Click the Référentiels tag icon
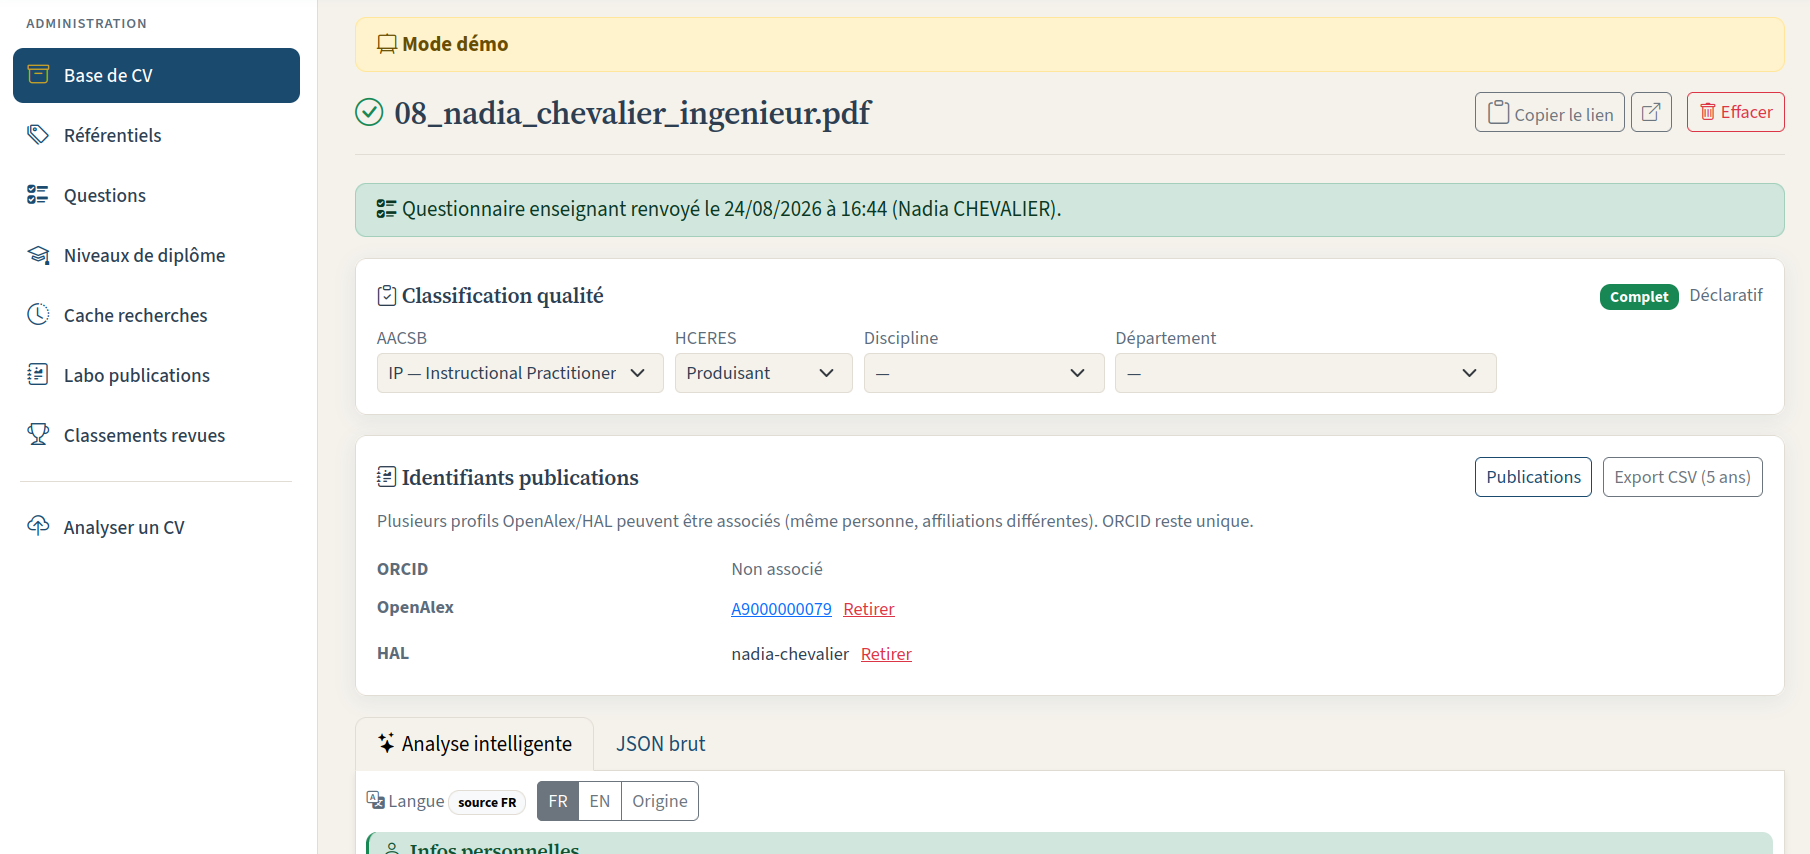The height and width of the screenshot is (854, 1810). pos(38,134)
